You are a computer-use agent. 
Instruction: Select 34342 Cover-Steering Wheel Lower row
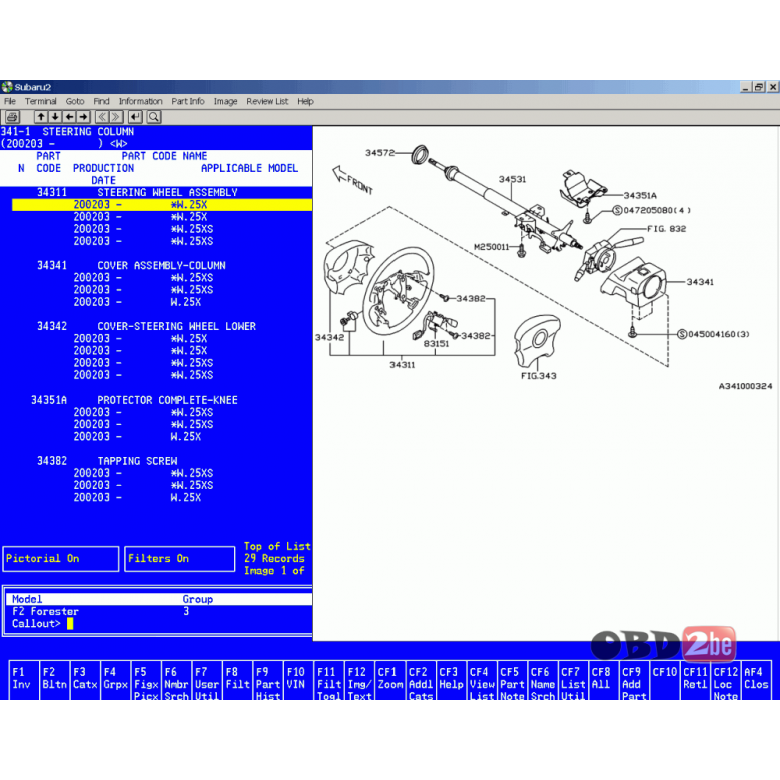tap(146, 326)
